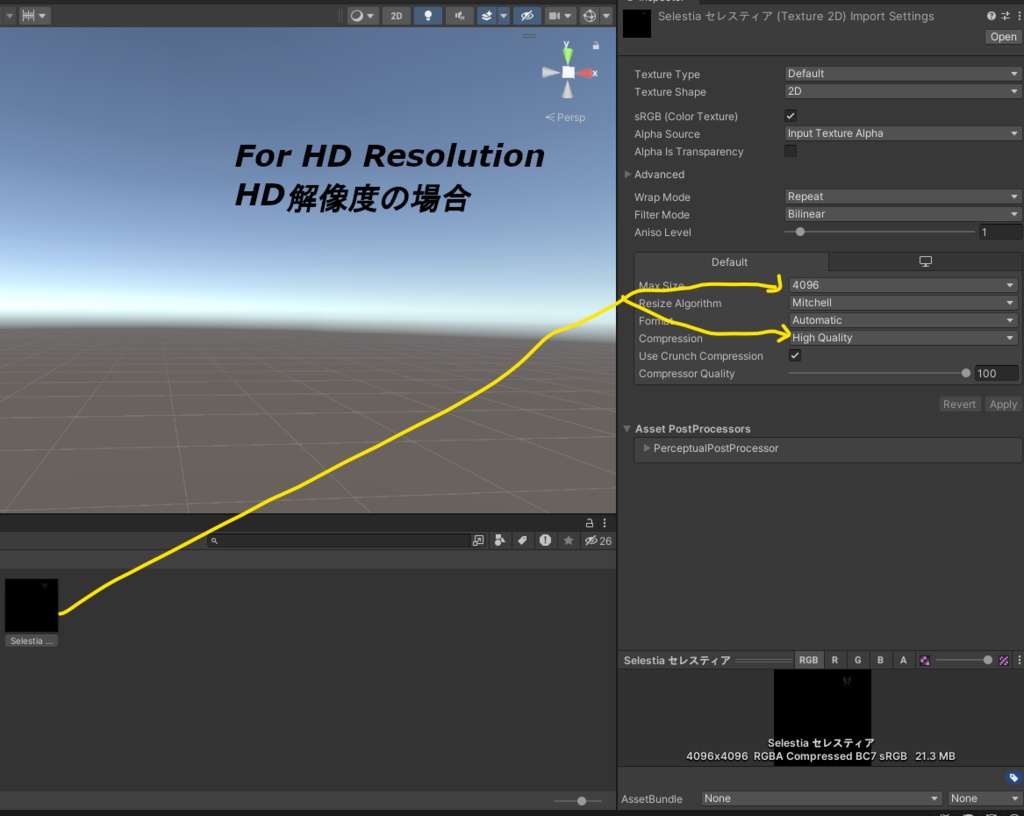Open the Max Size dropdown showing 4096

pos(903,285)
